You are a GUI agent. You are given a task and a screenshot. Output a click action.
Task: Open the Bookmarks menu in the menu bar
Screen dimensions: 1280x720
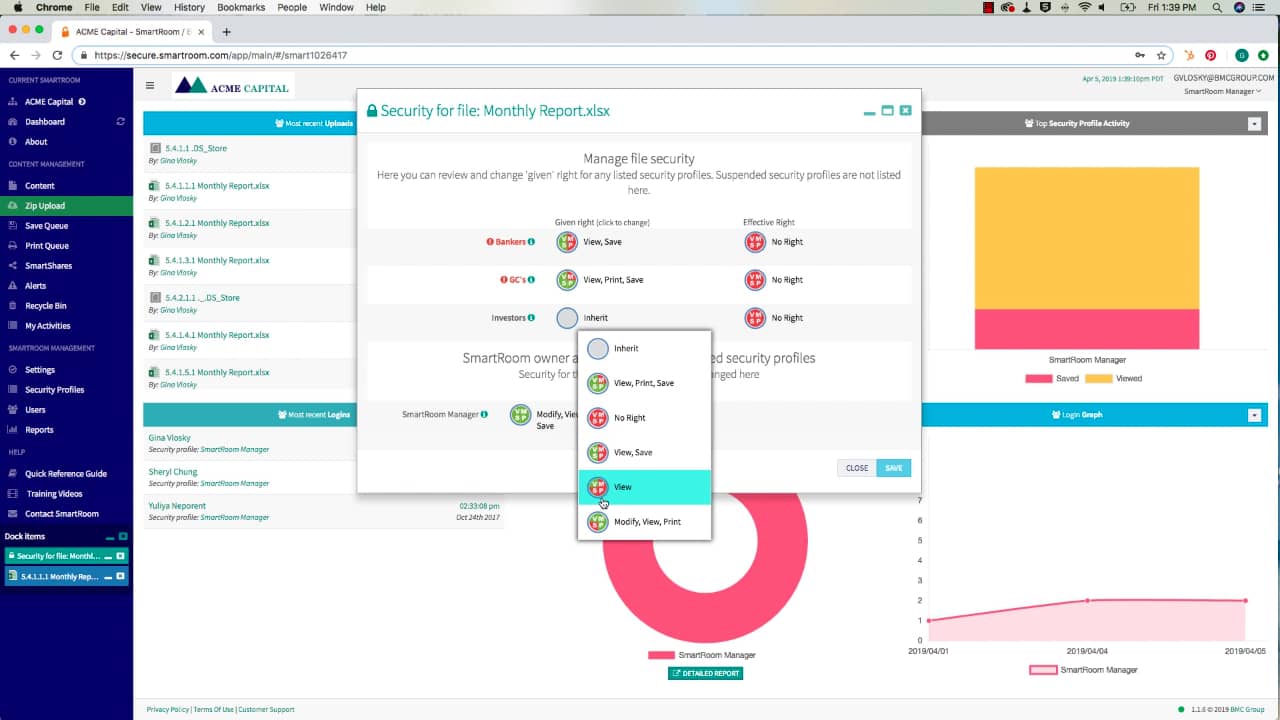(241, 7)
